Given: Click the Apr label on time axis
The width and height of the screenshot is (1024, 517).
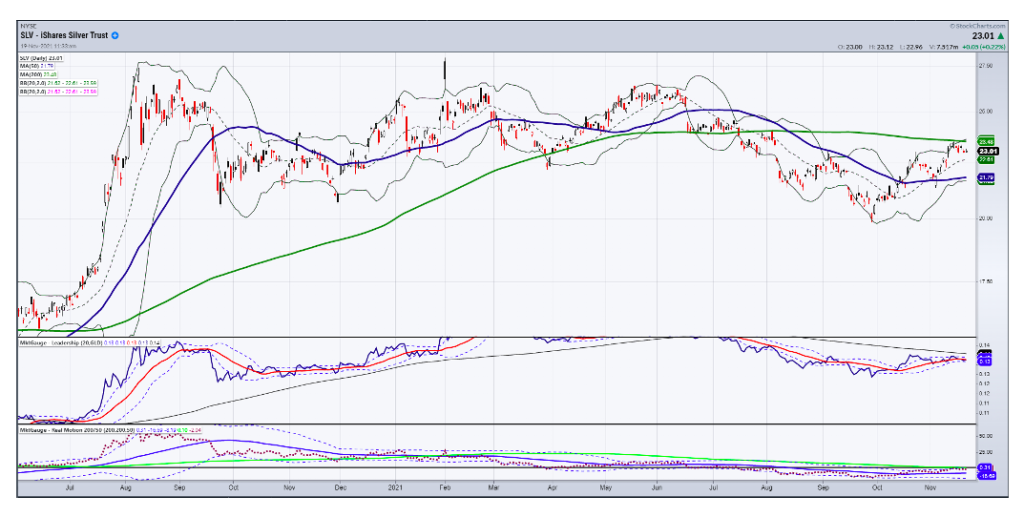Looking at the screenshot, I should (x=552, y=487).
